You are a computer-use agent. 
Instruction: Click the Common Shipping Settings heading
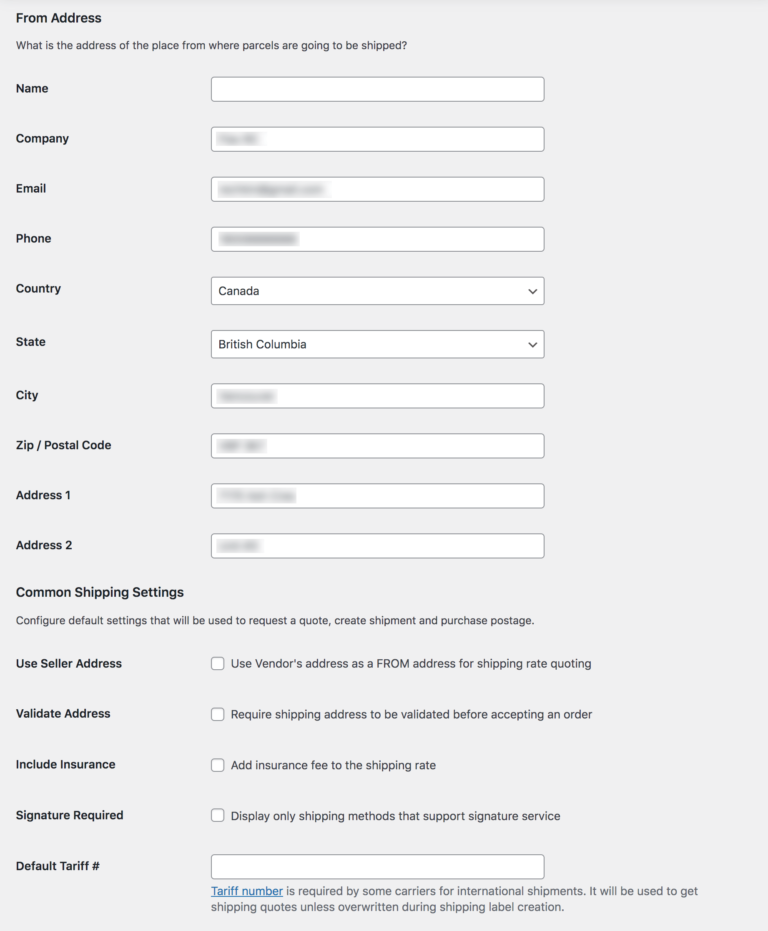click(99, 592)
